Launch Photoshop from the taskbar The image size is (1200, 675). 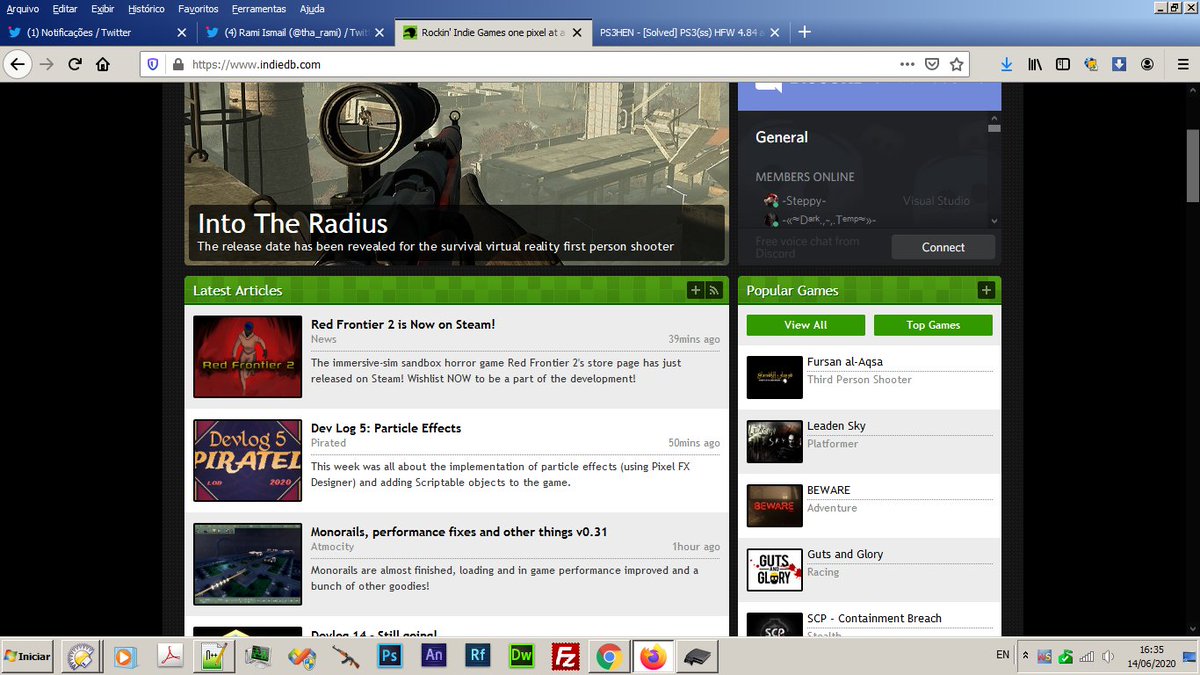pyautogui.click(x=390, y=656)
